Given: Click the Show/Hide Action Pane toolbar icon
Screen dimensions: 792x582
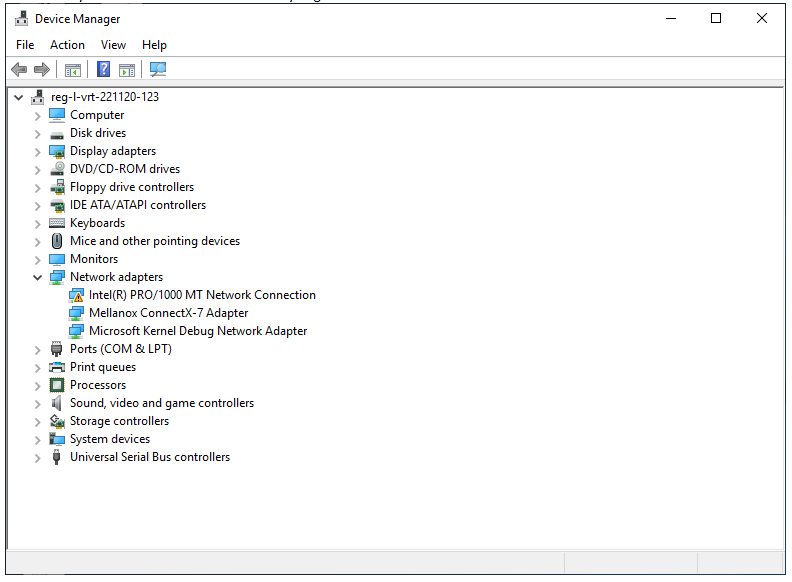Looking at the screenshot, I should tap(127, 69).
